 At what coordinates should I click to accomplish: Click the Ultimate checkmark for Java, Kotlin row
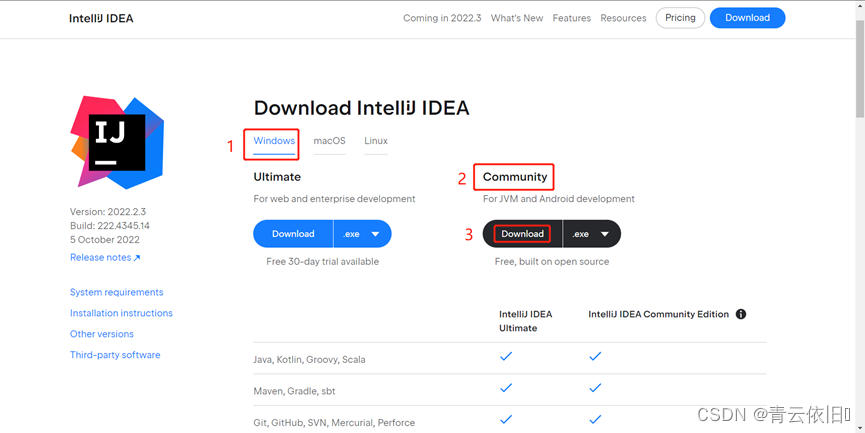(x=506, y=356)
